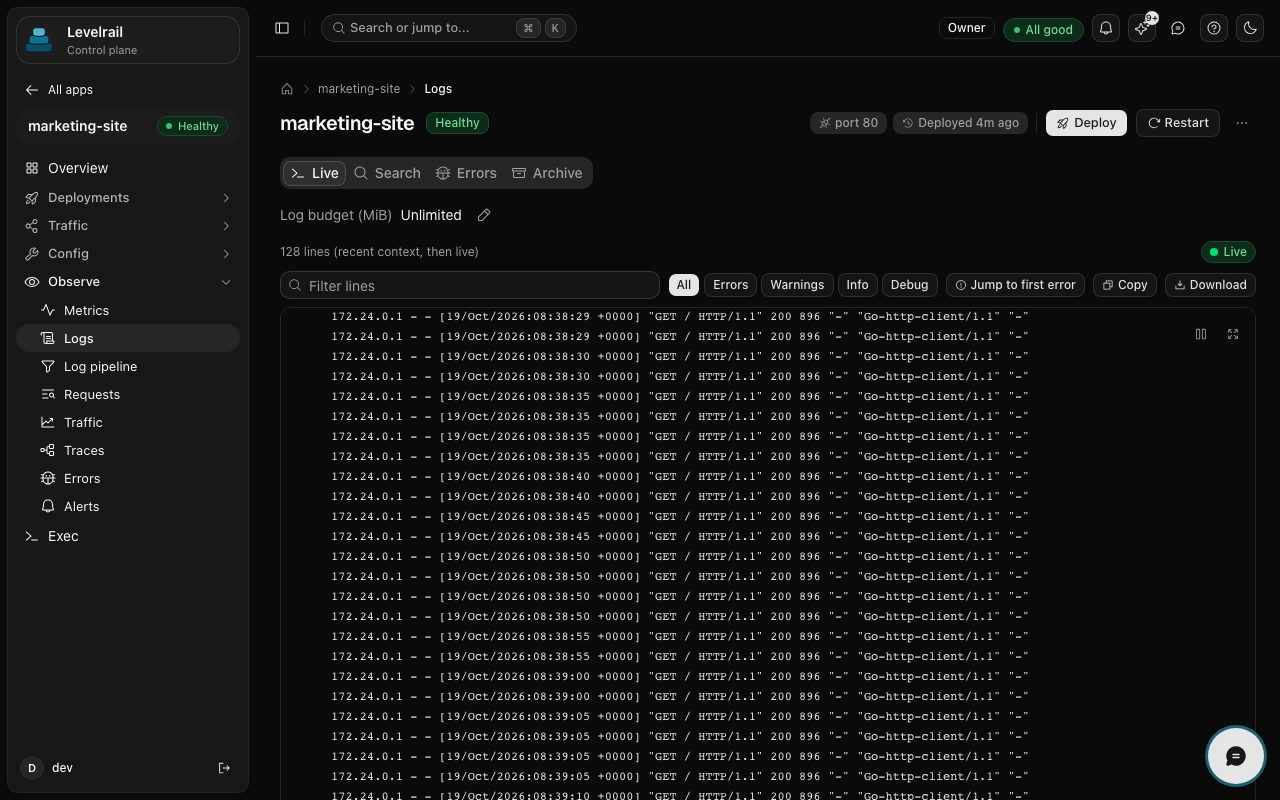Copy the log lines
Image resolution: width=1280 pixels, height=800 pixels.
coord(1125,285)
